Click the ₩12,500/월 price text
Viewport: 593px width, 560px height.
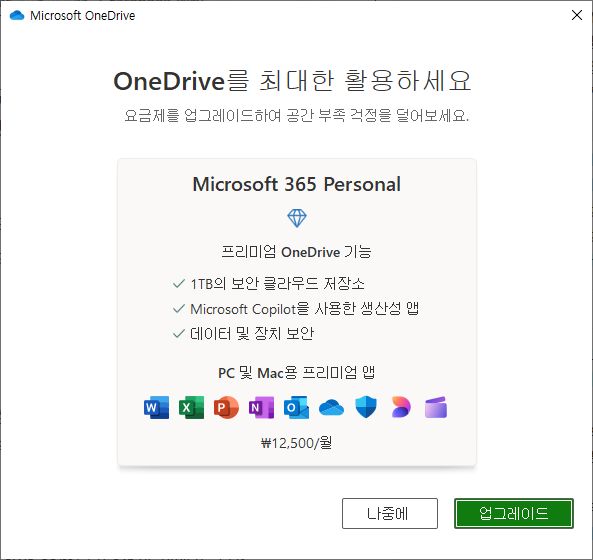click(x=297, y=442)
